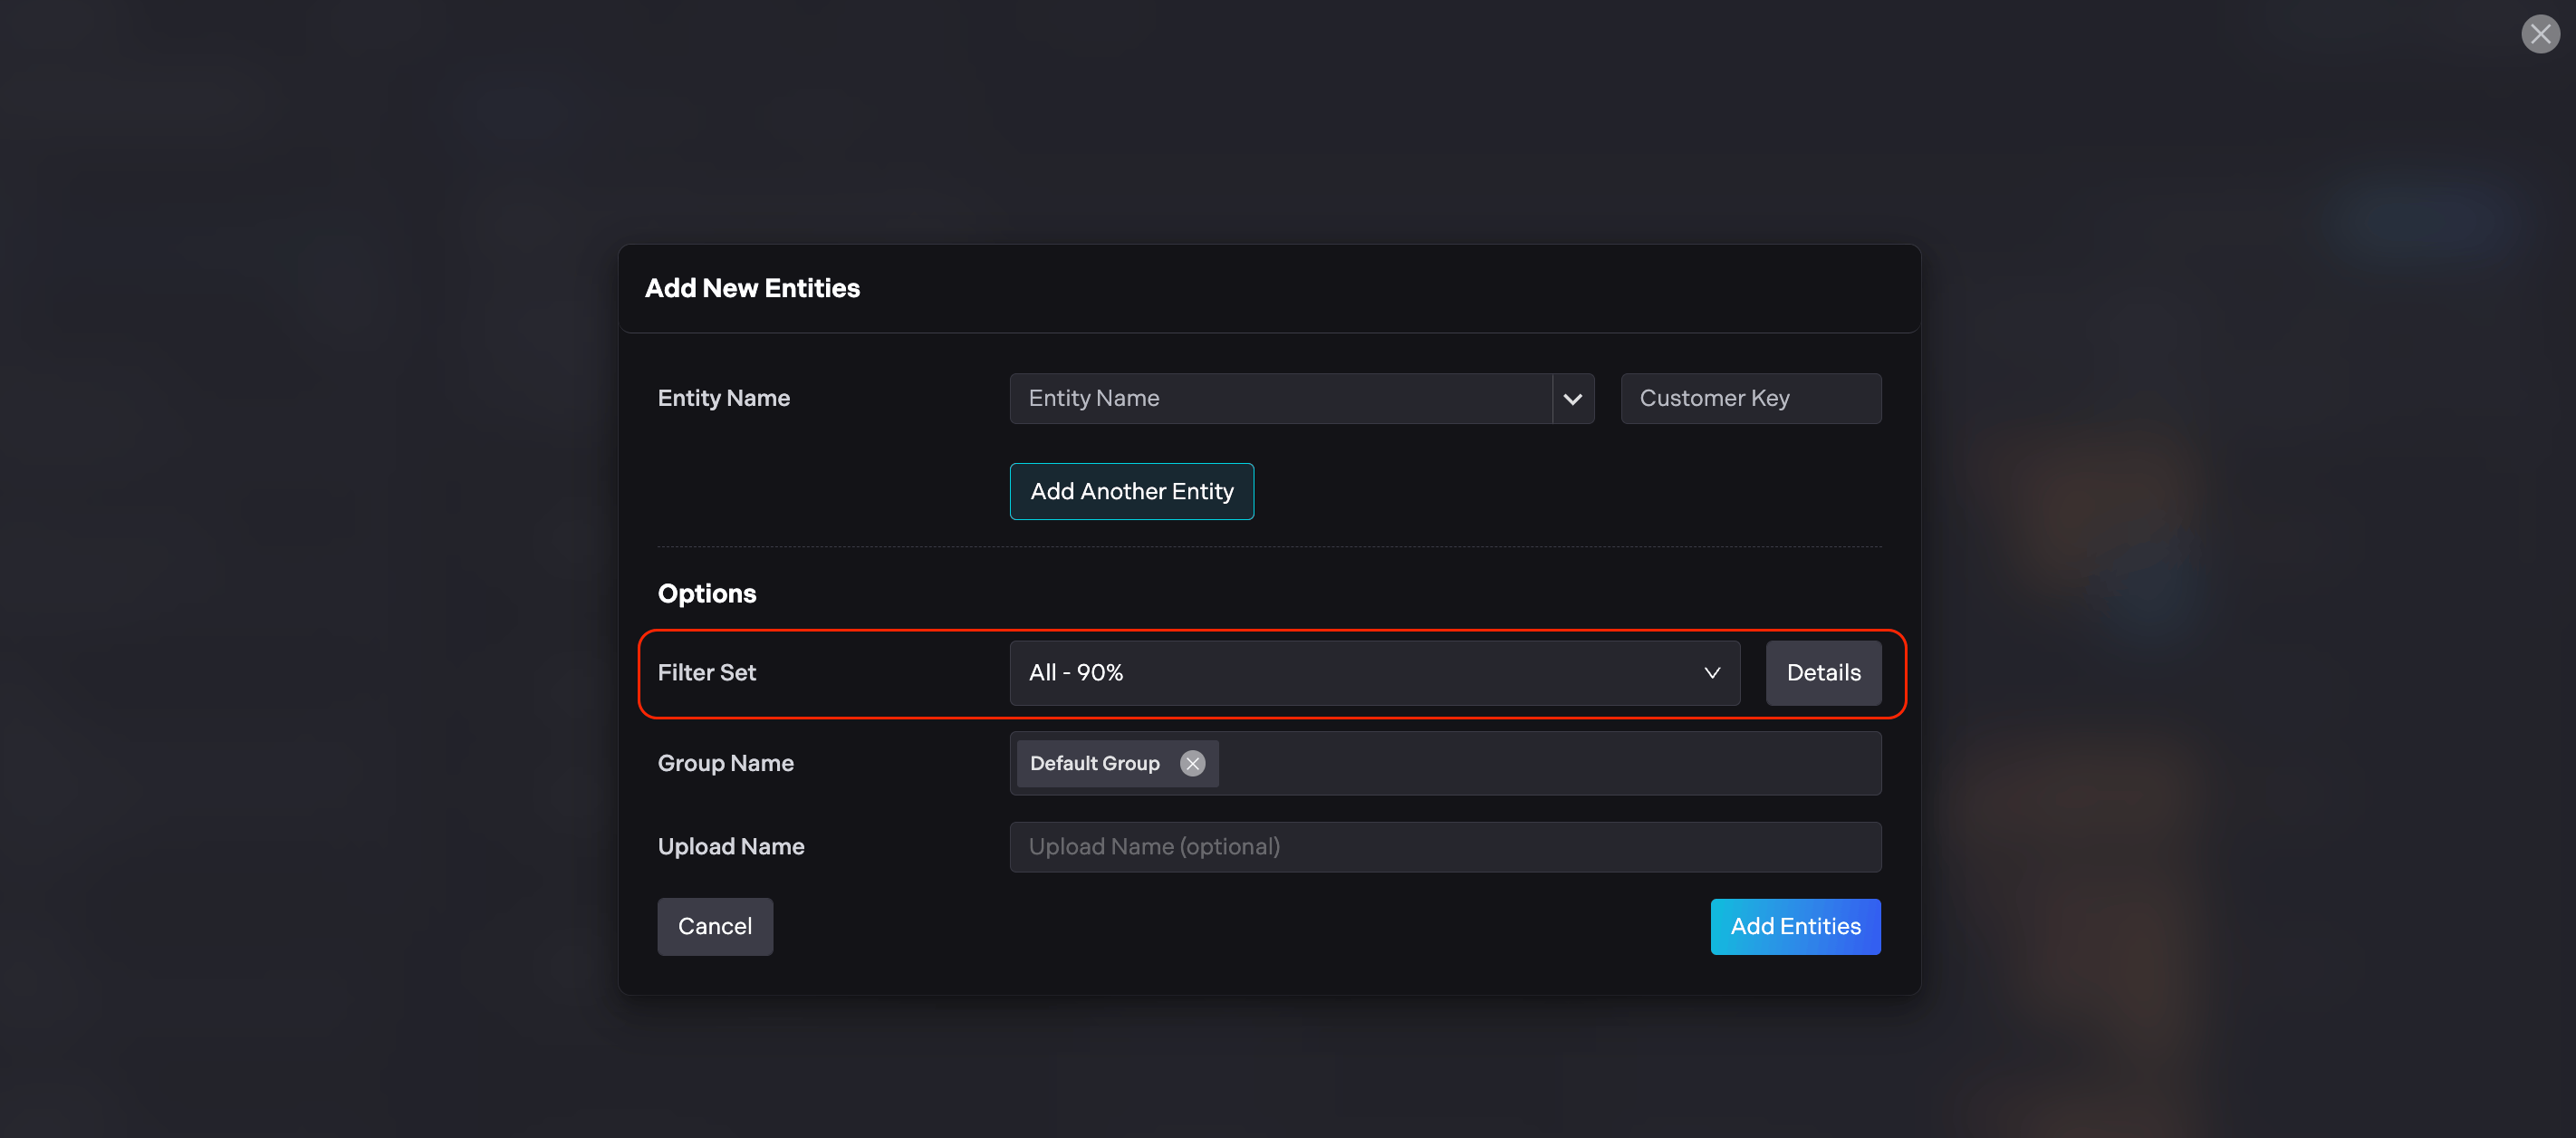Image resolution: width=2576 pixels, height=1138 pixels.
Task: Click the Group Name label
Action: tap(725, 764)
